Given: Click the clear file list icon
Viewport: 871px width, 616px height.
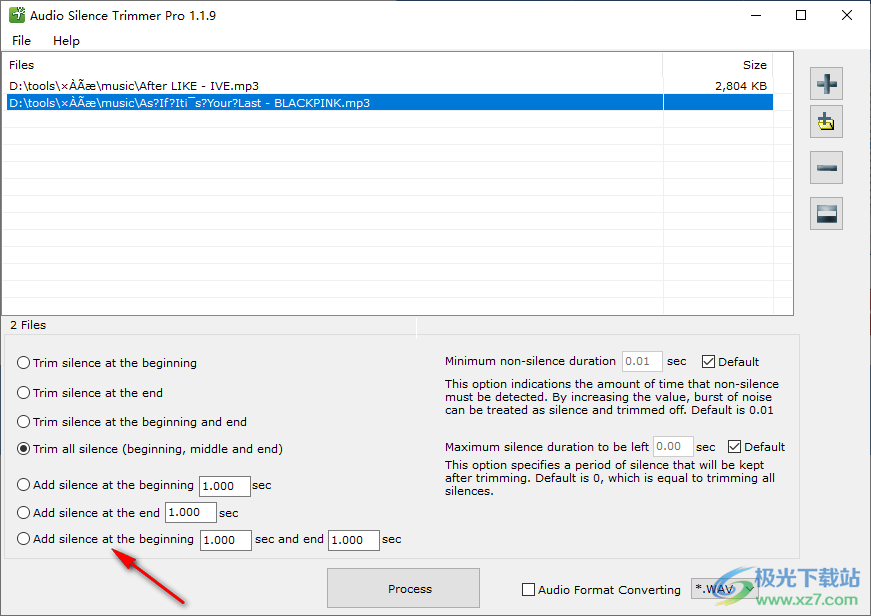Looking at the screenshot, I should tap(827, 213).
